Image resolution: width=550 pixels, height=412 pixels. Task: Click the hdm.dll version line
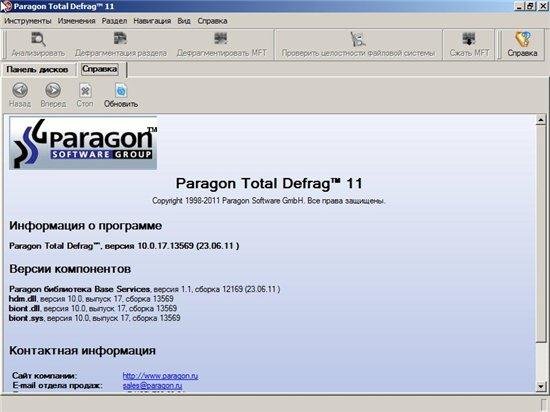91,299
